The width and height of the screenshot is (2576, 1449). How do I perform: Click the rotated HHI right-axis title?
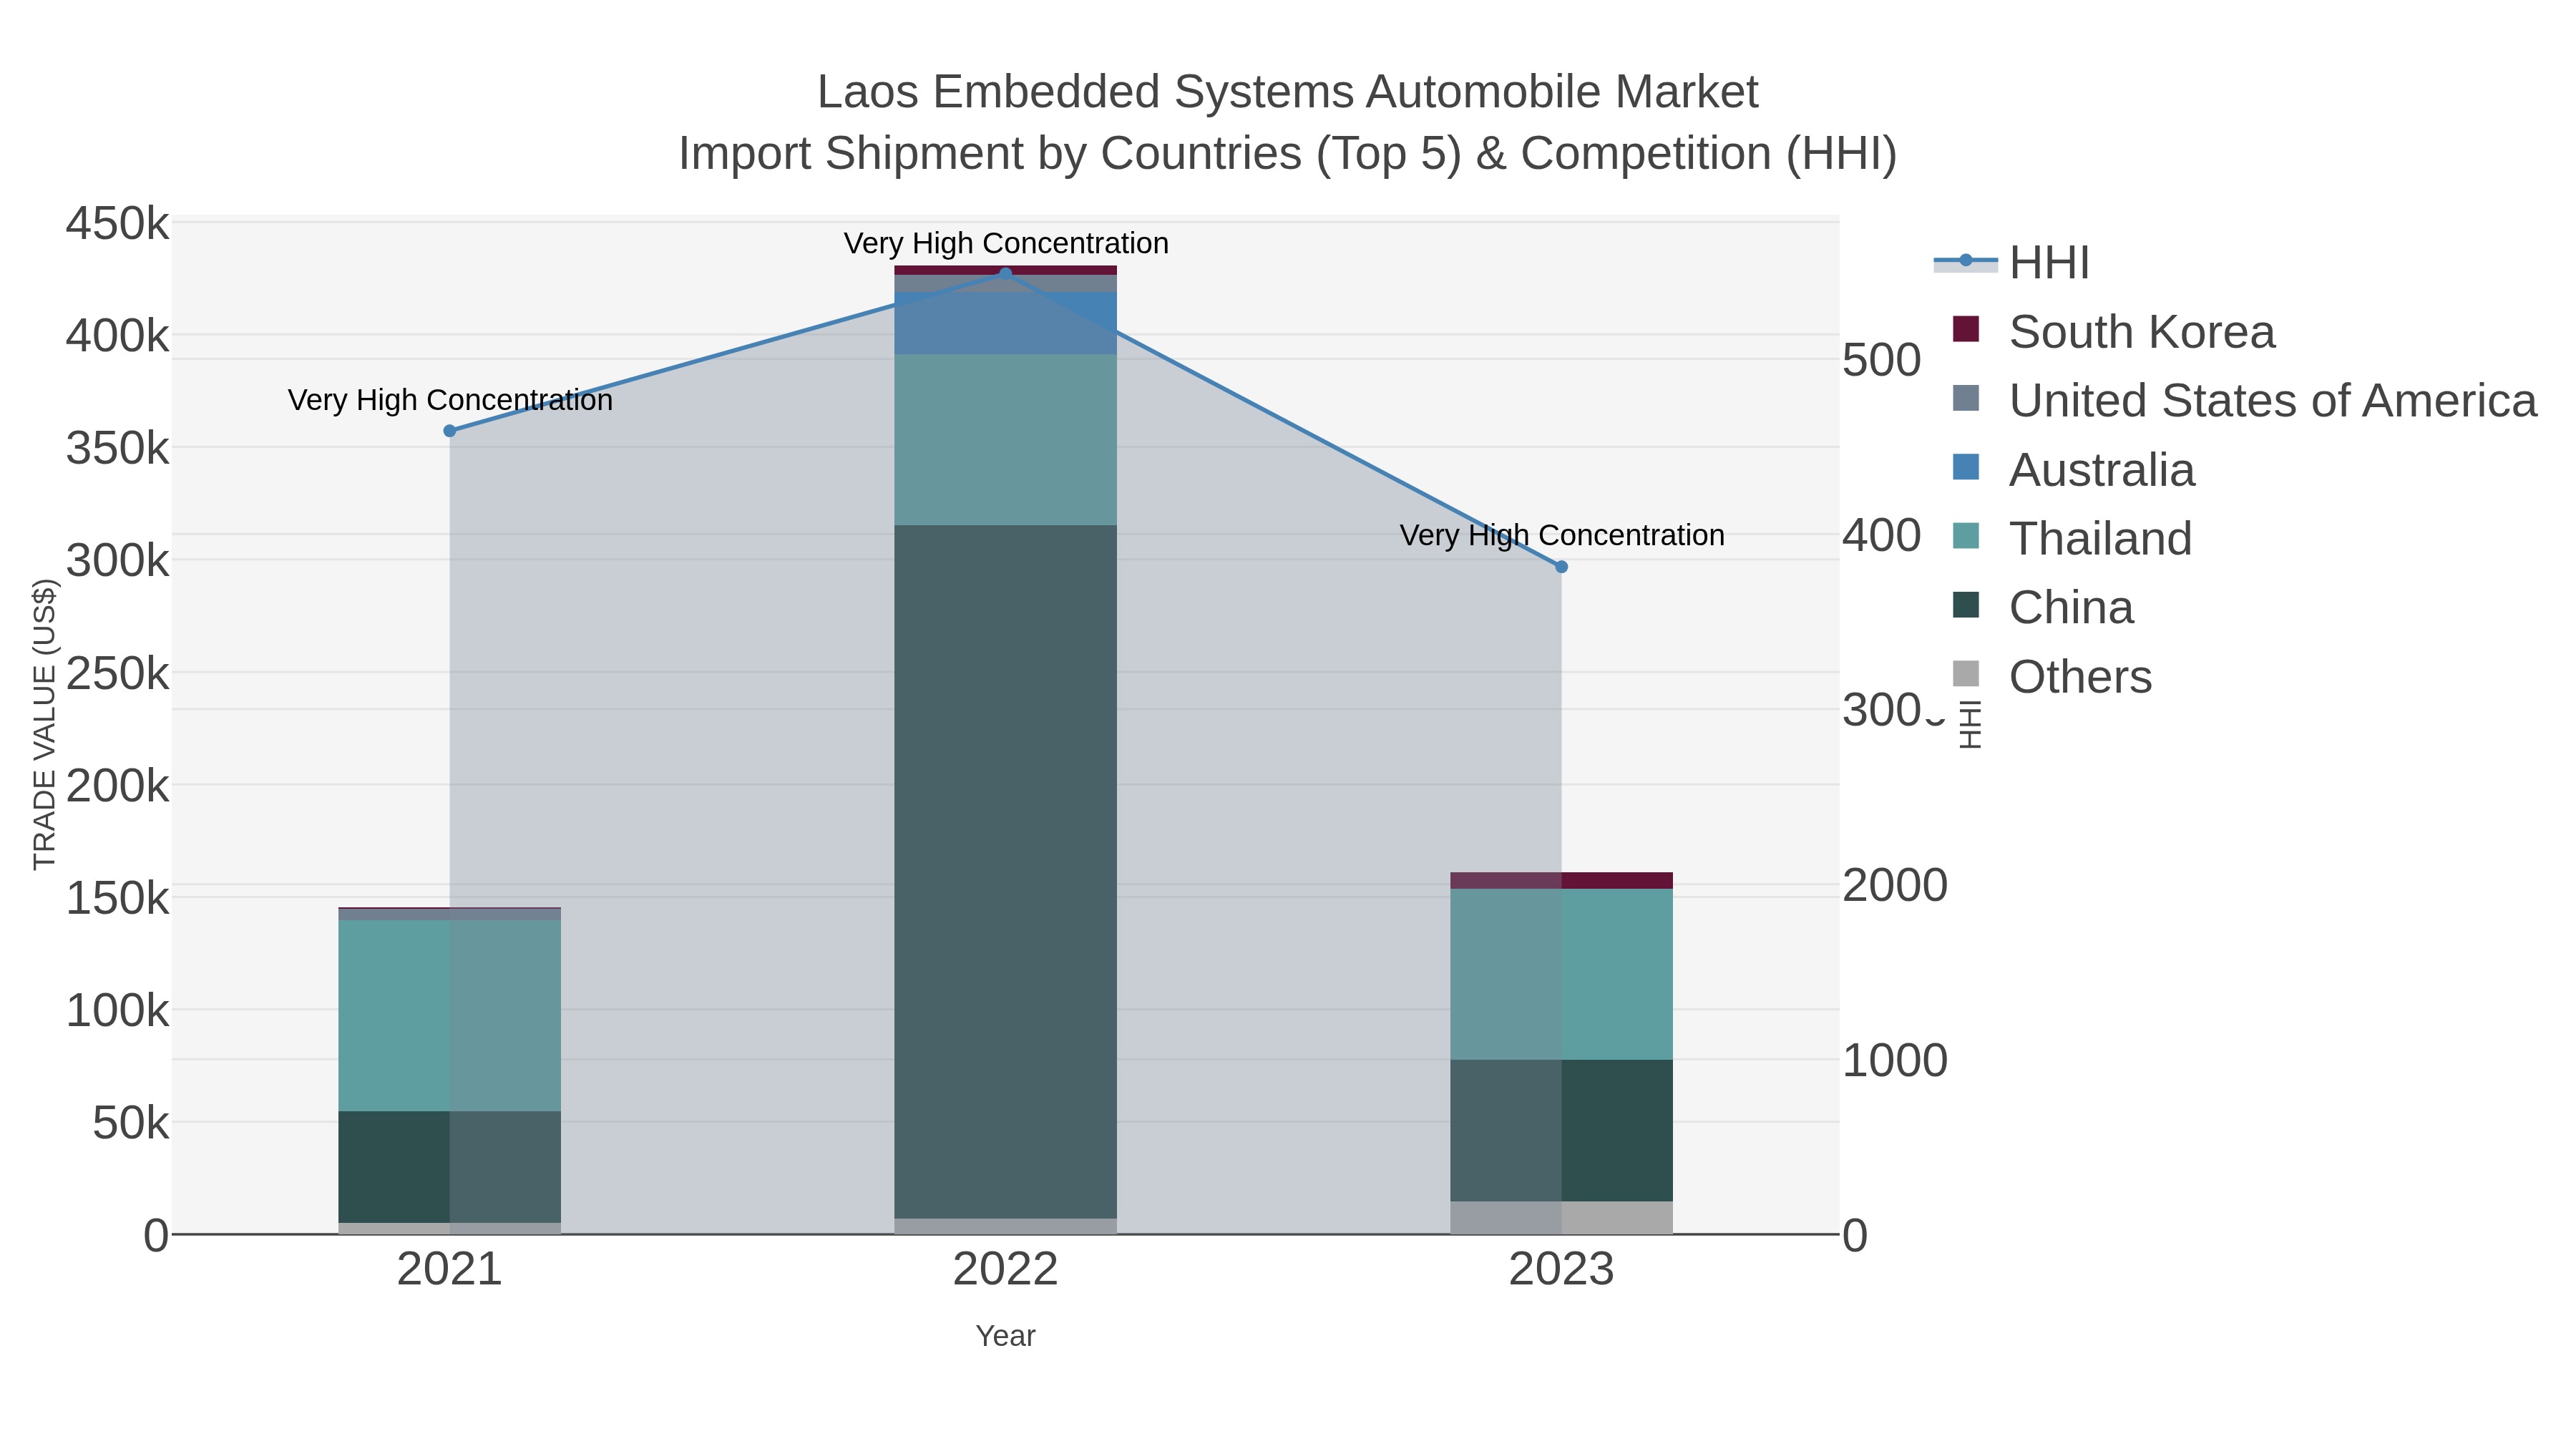tap(1969, 724)
